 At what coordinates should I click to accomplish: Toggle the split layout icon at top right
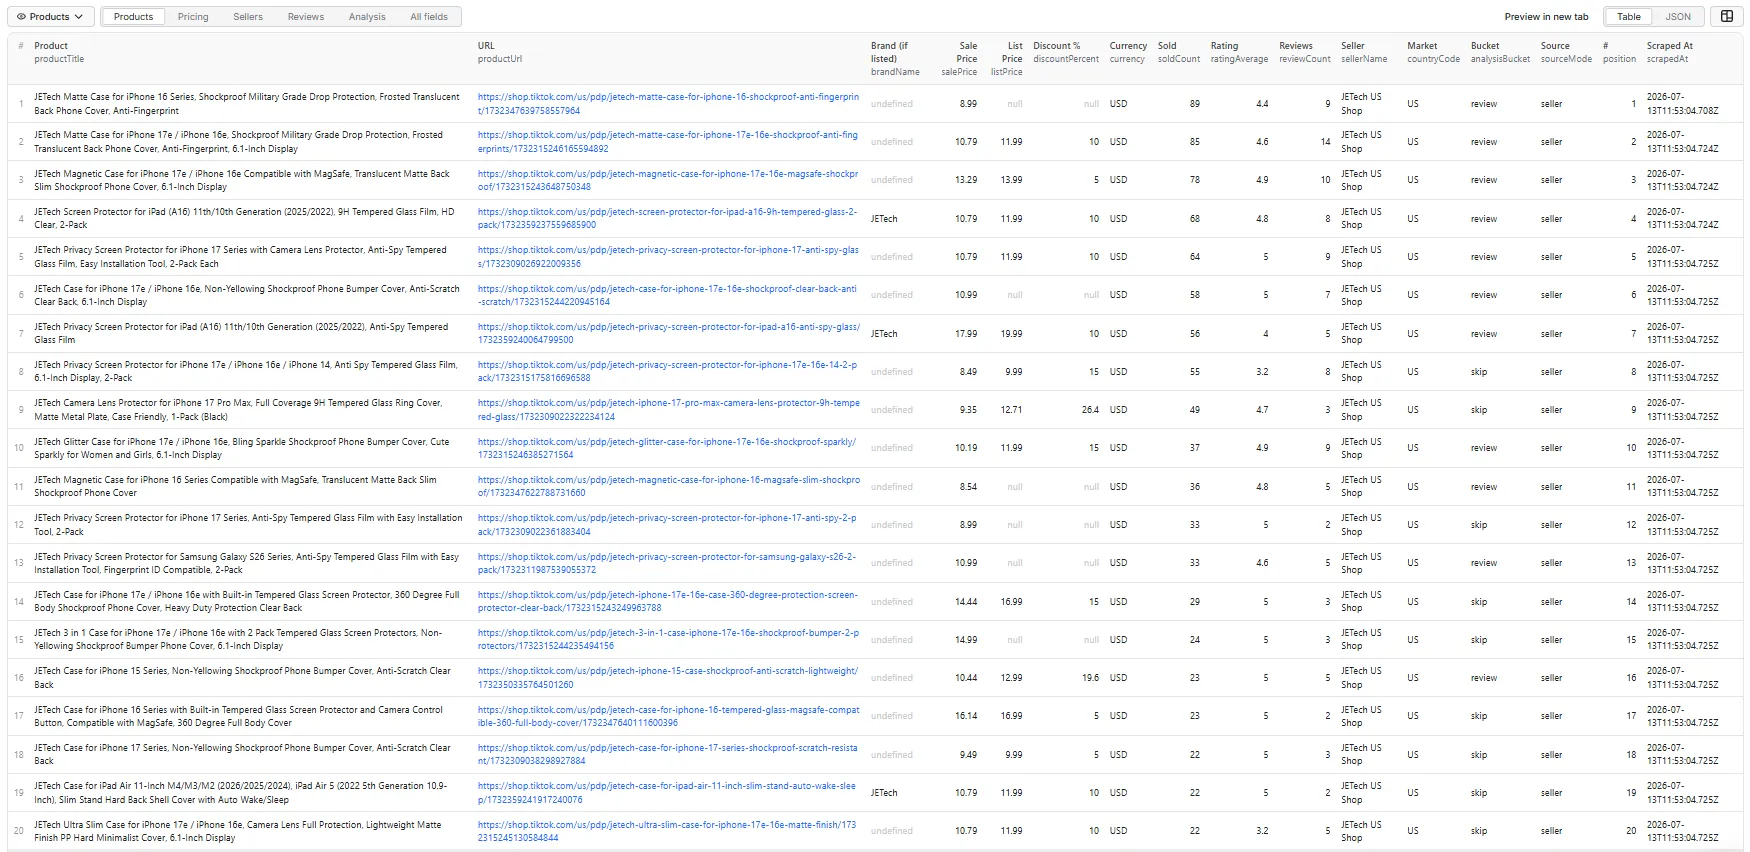1726,16
